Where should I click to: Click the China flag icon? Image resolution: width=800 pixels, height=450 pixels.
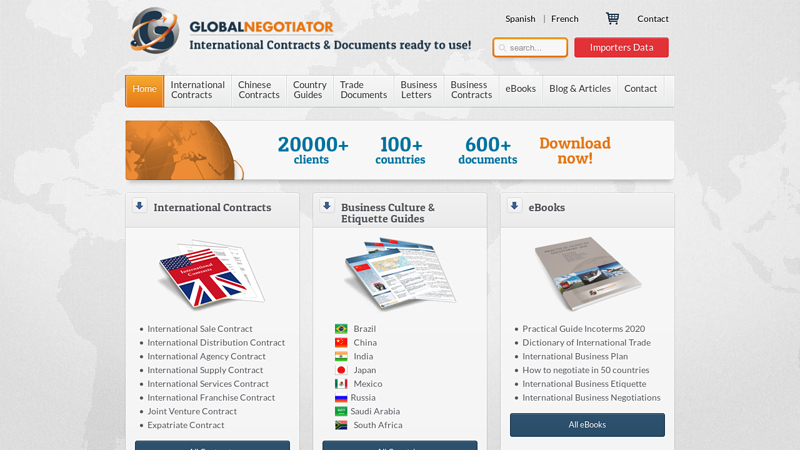341,342
